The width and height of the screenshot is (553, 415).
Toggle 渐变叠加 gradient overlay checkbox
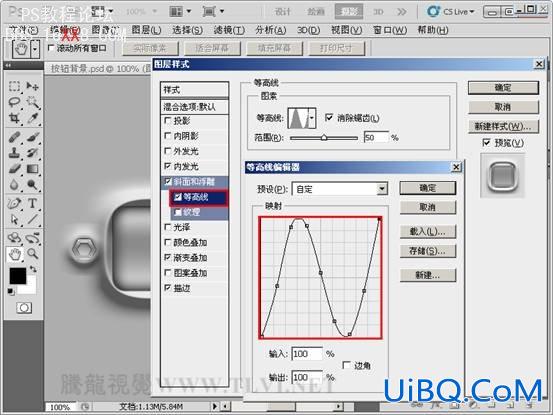coord(168,258)
